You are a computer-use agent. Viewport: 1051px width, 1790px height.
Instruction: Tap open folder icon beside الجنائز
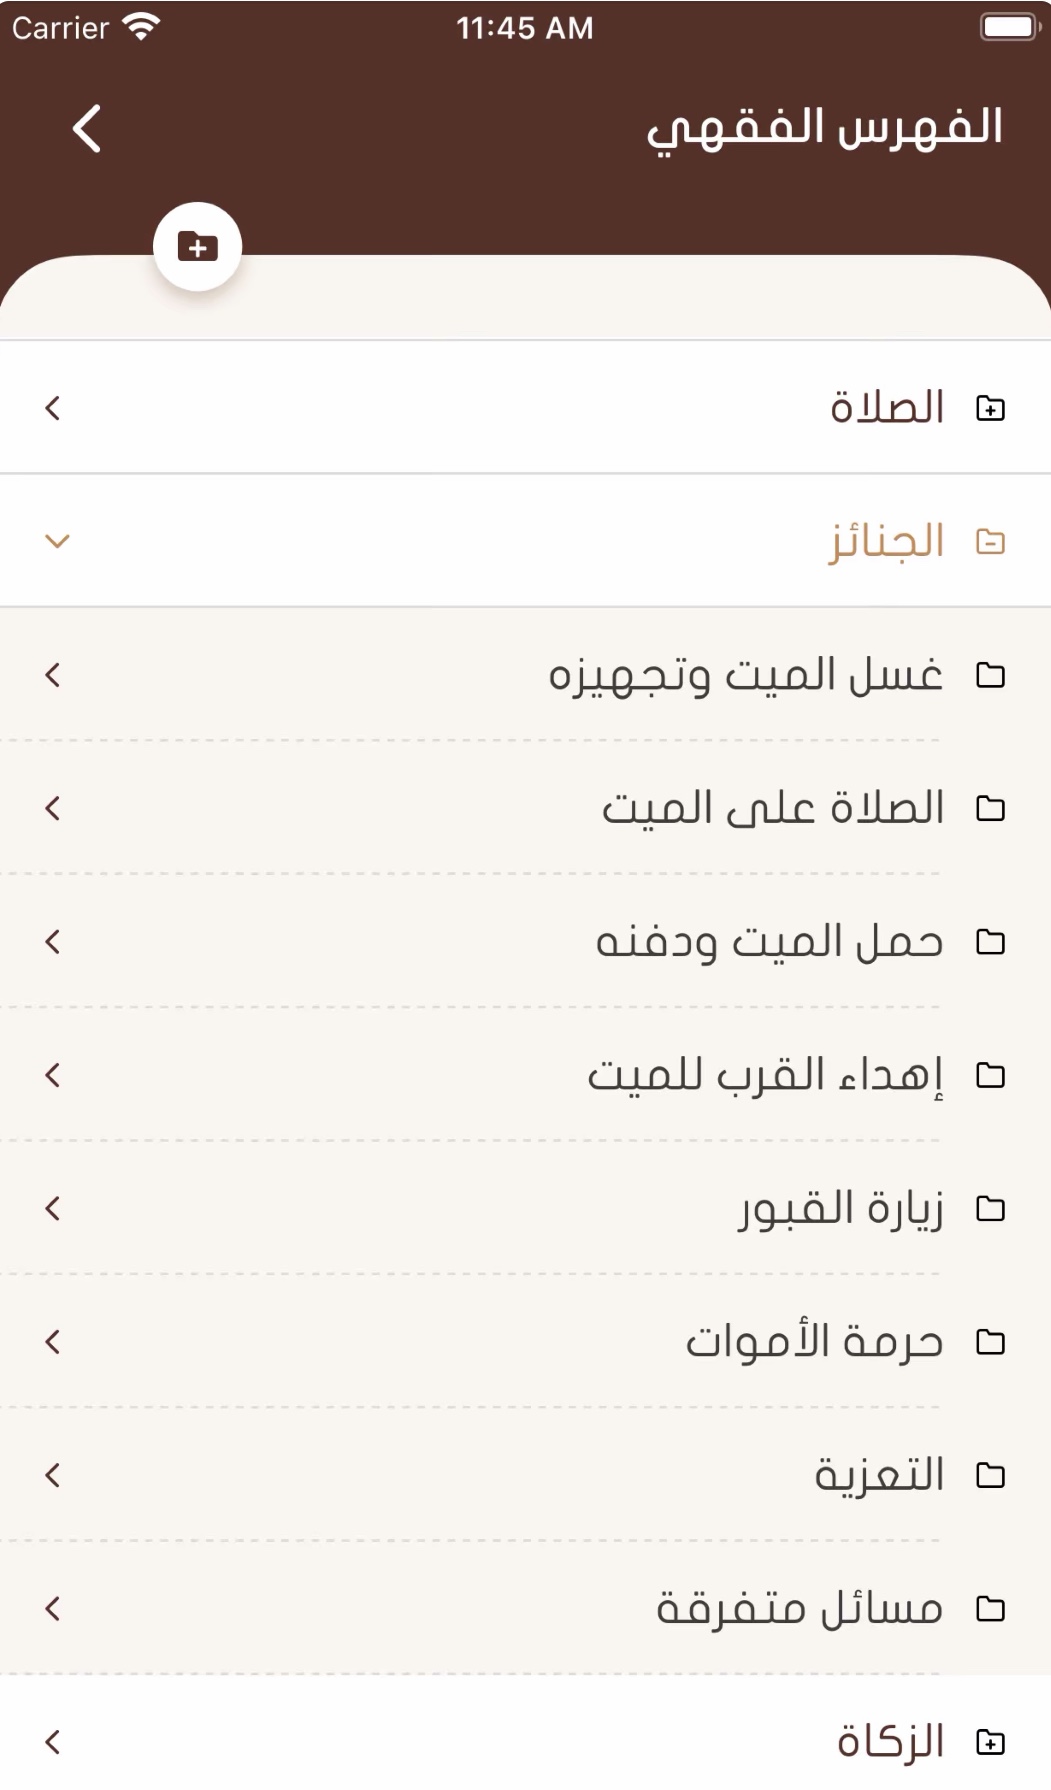click(x=990, y=542)
